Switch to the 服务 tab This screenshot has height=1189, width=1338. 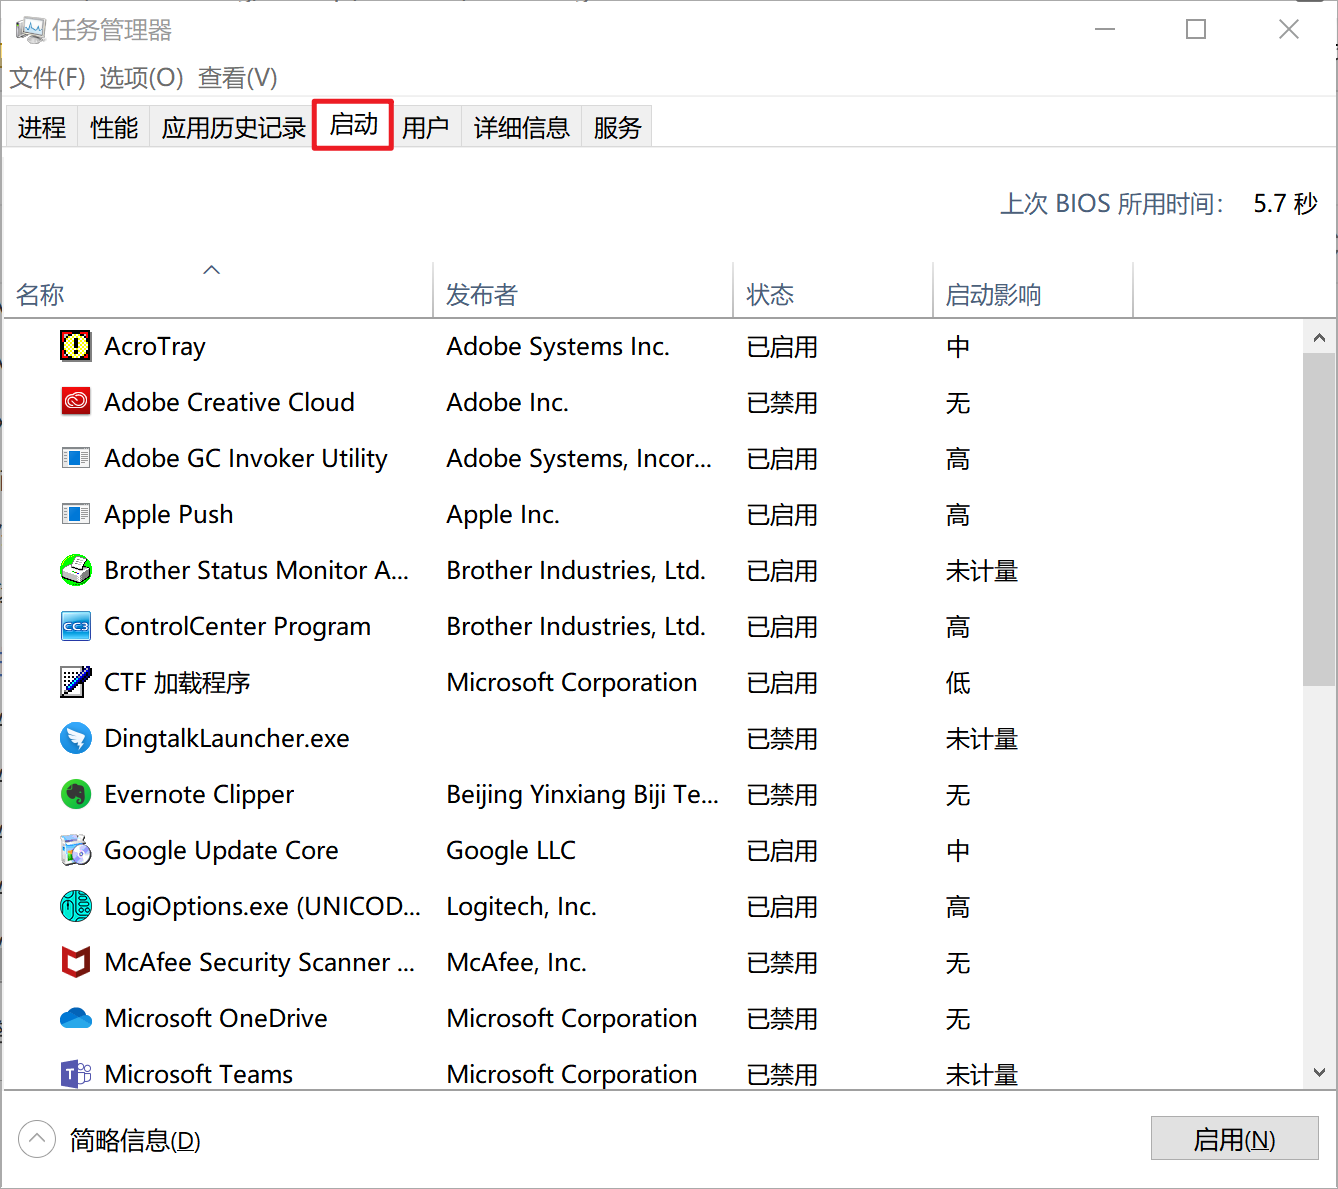click(617, 127)
